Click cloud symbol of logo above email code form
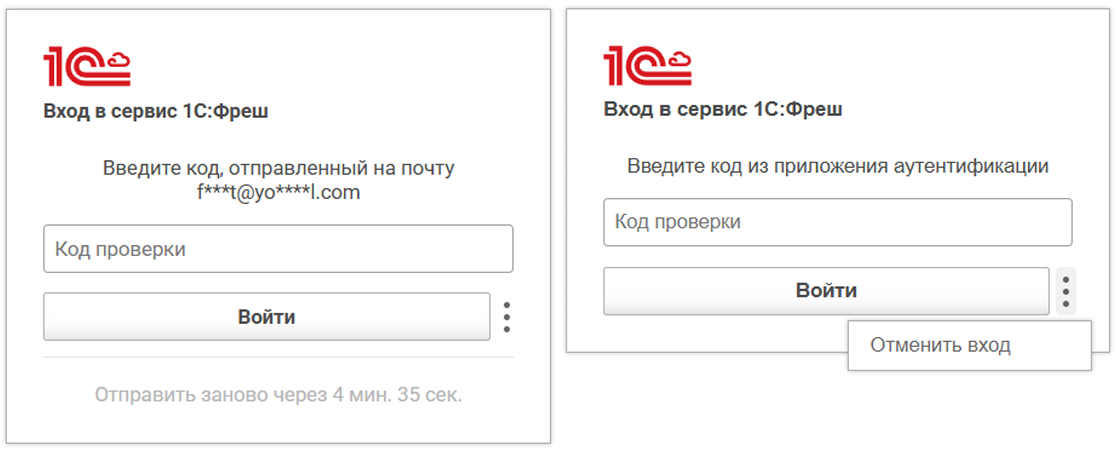 click(118, 62)
